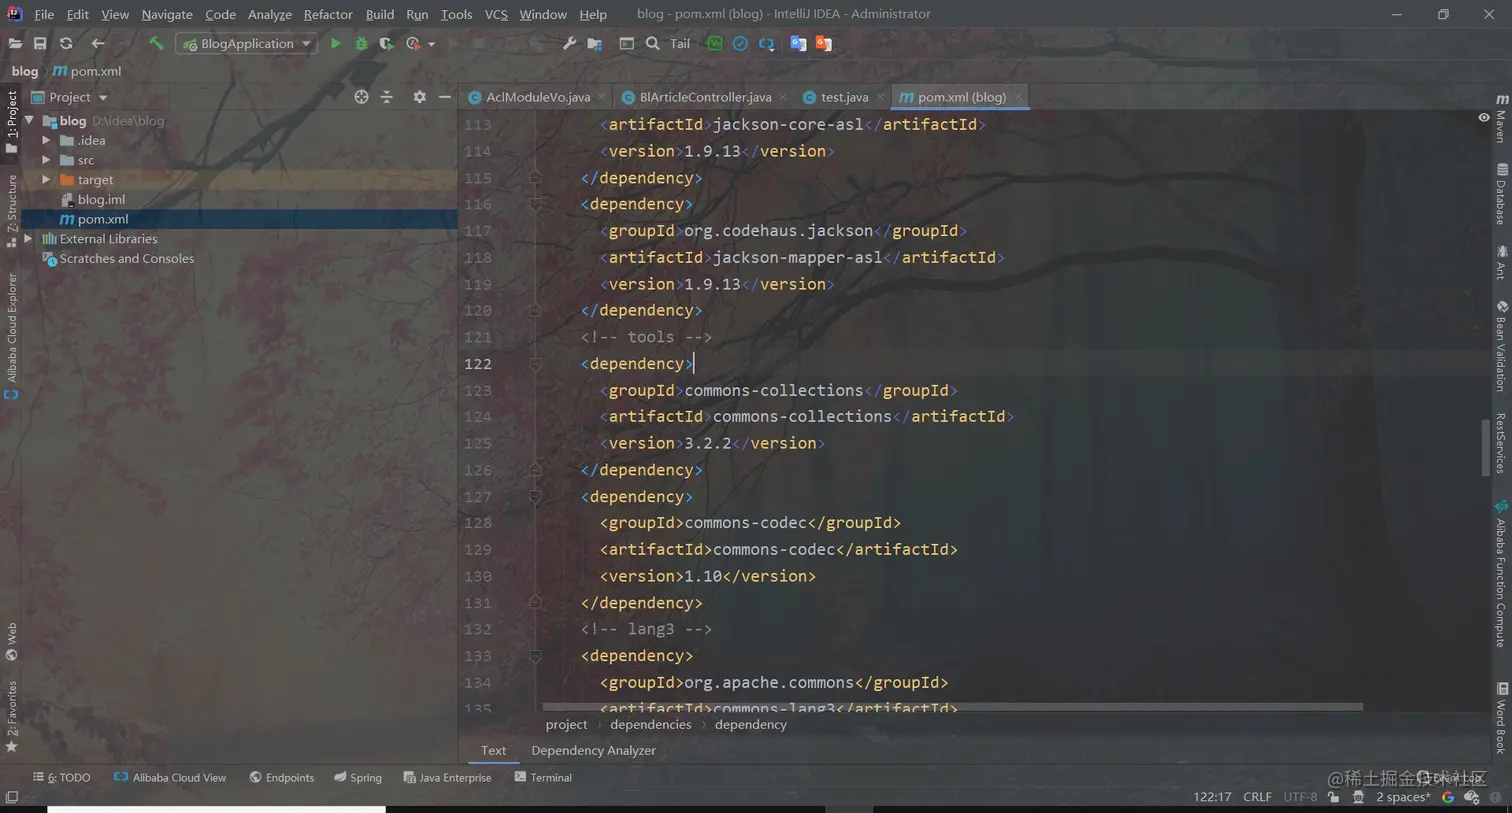
Task: Toggle reader mode eye icon in editor
Action: point(1484,117)
